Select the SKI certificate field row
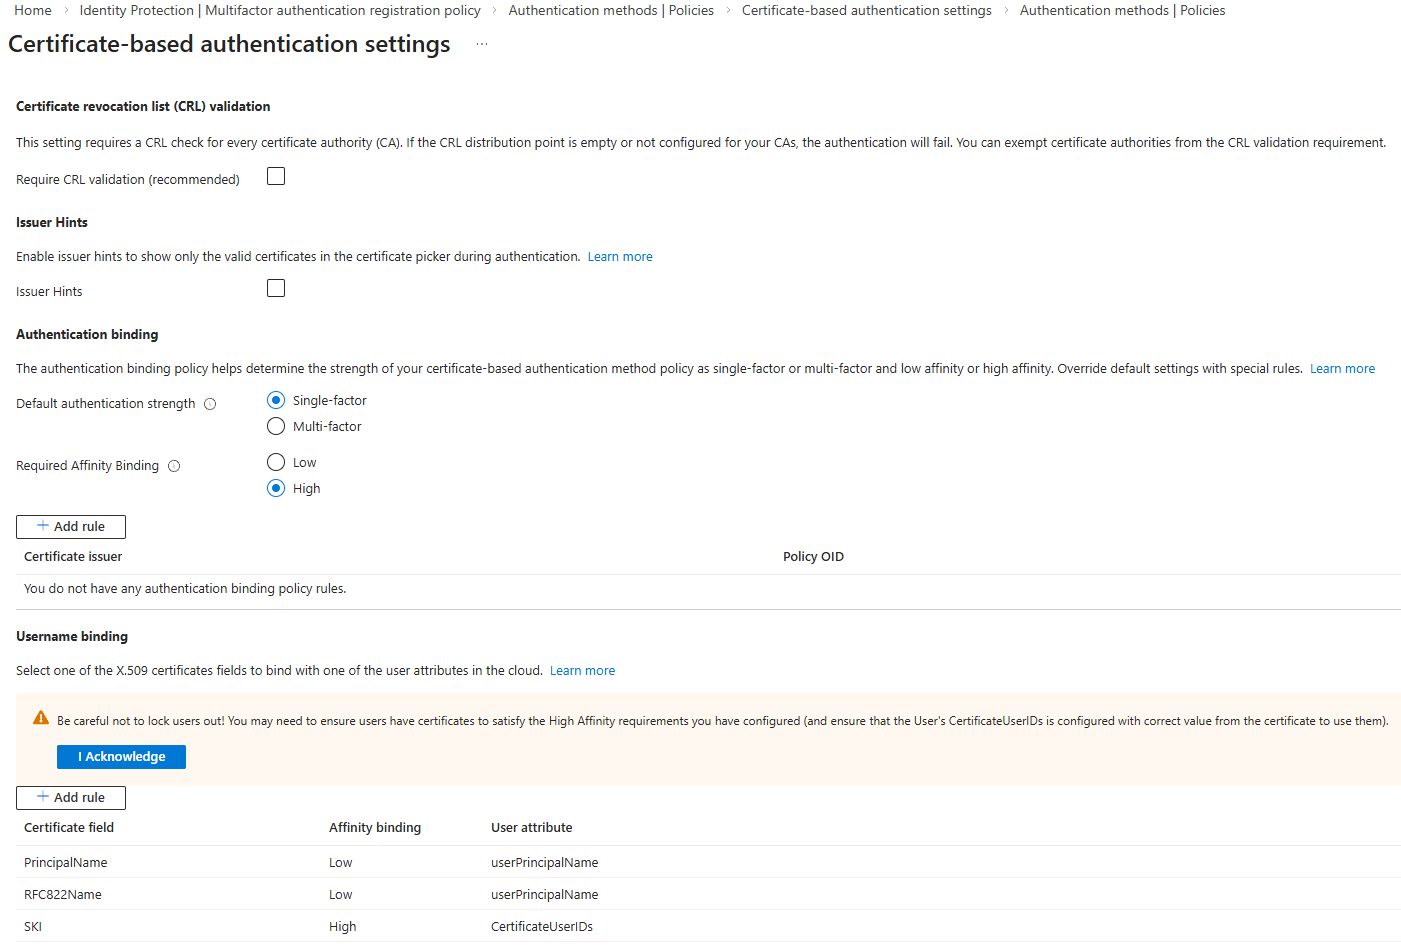 coord(33,927)
